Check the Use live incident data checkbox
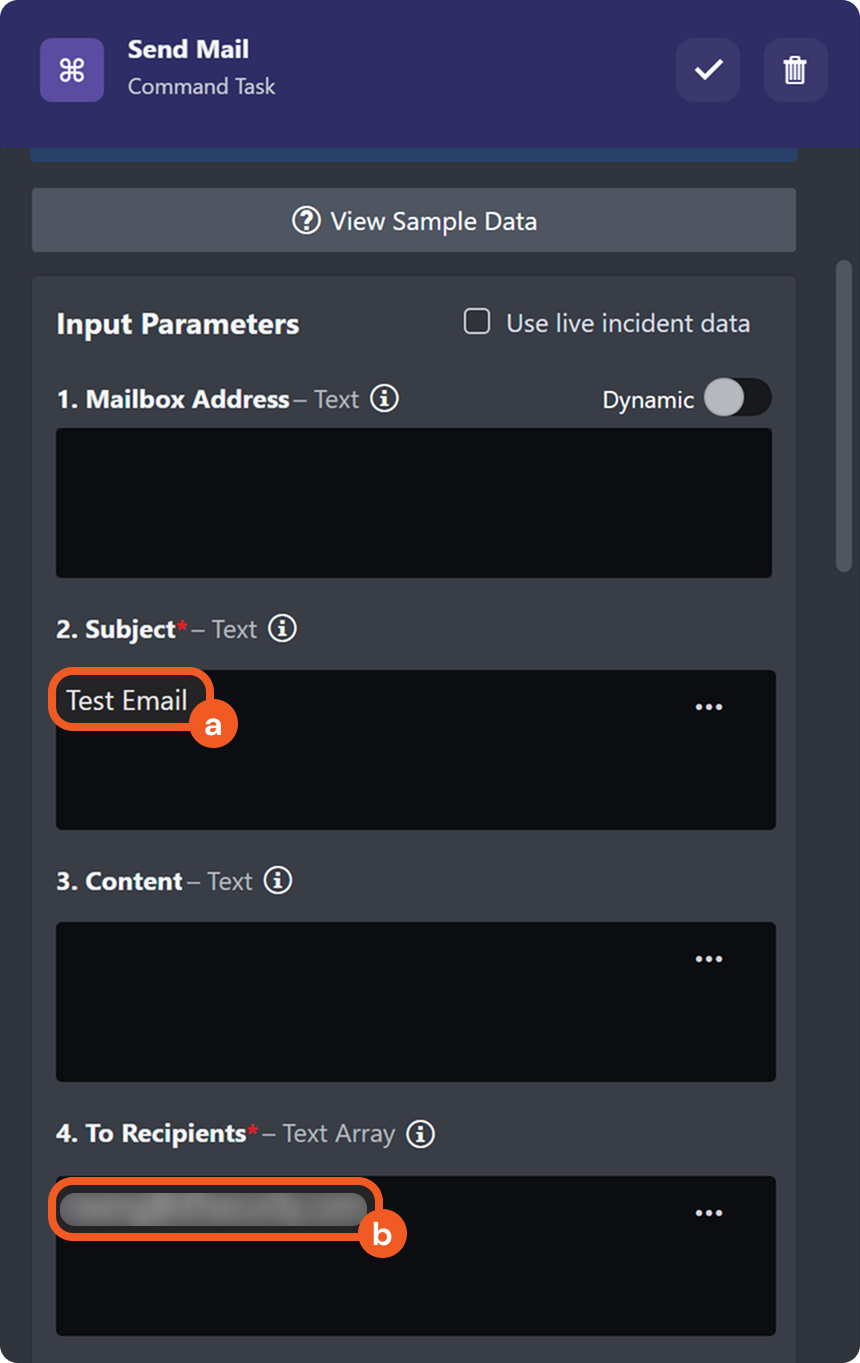The width and height of the screenshot is (860, 1363). pos(477,321)
